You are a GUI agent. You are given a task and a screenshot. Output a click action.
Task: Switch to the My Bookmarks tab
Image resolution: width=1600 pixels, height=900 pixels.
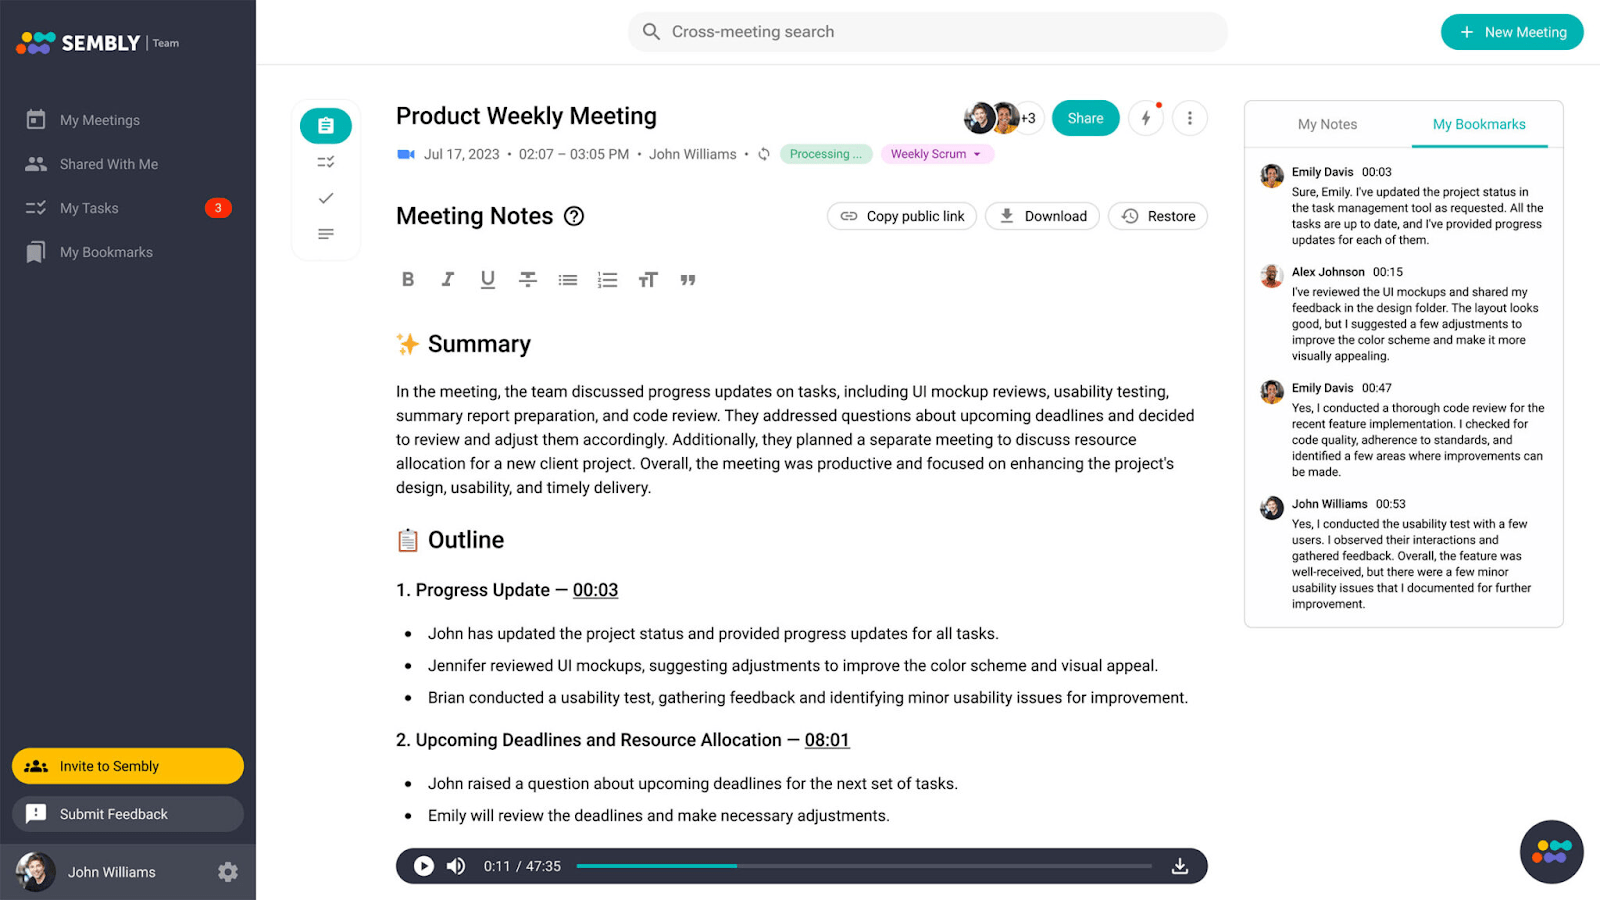click(x=1479, y=124)
